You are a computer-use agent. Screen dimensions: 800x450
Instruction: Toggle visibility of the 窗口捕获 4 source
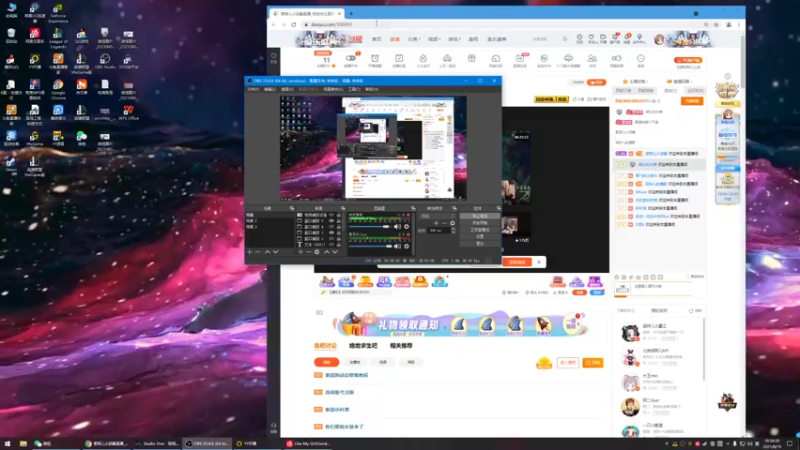point(332,227)
